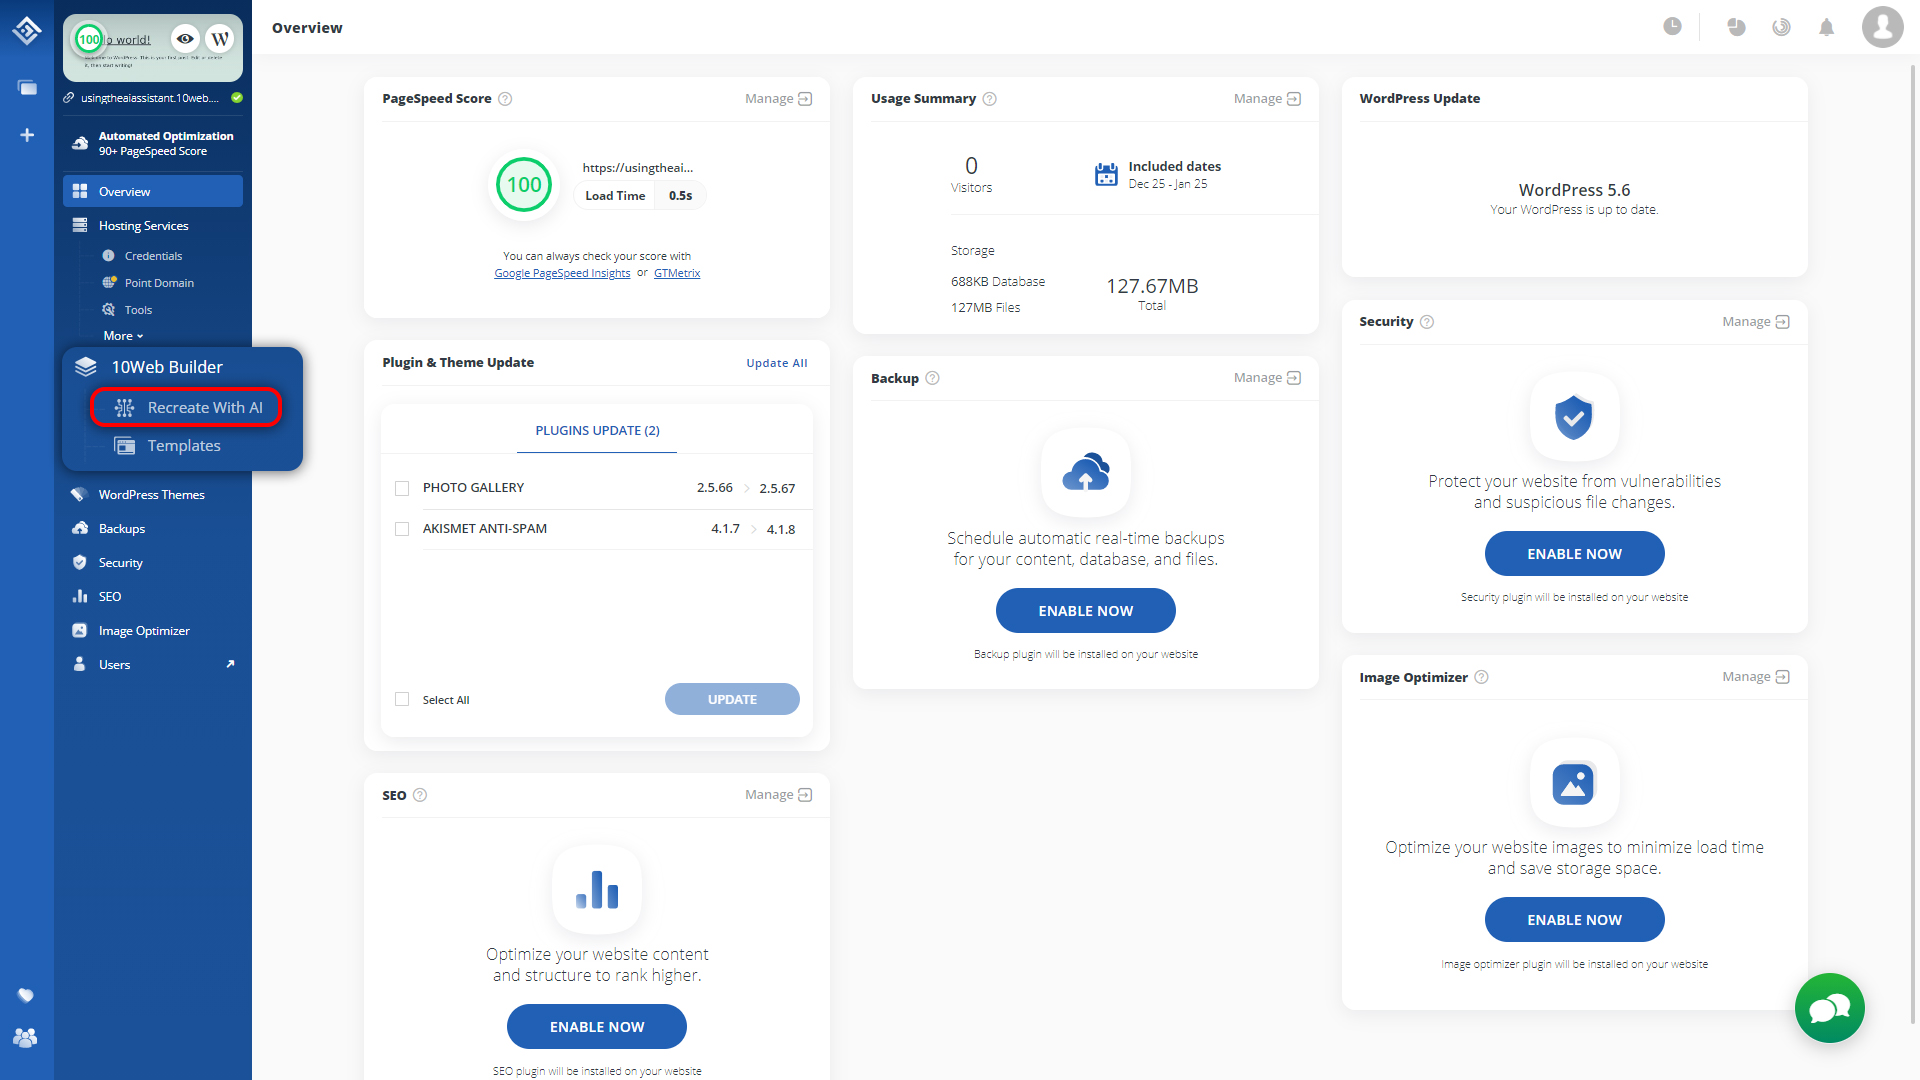Click the Image Optimizer help icon

point(1481,677)
